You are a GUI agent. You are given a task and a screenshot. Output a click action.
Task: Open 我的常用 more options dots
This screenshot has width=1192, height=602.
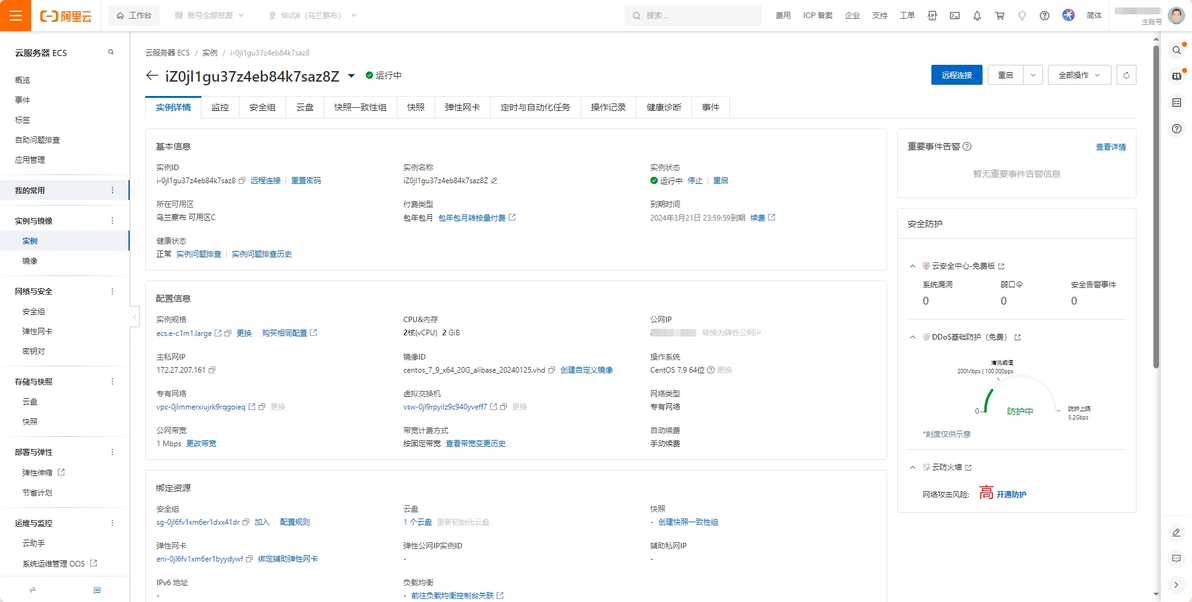coord(113,190)
